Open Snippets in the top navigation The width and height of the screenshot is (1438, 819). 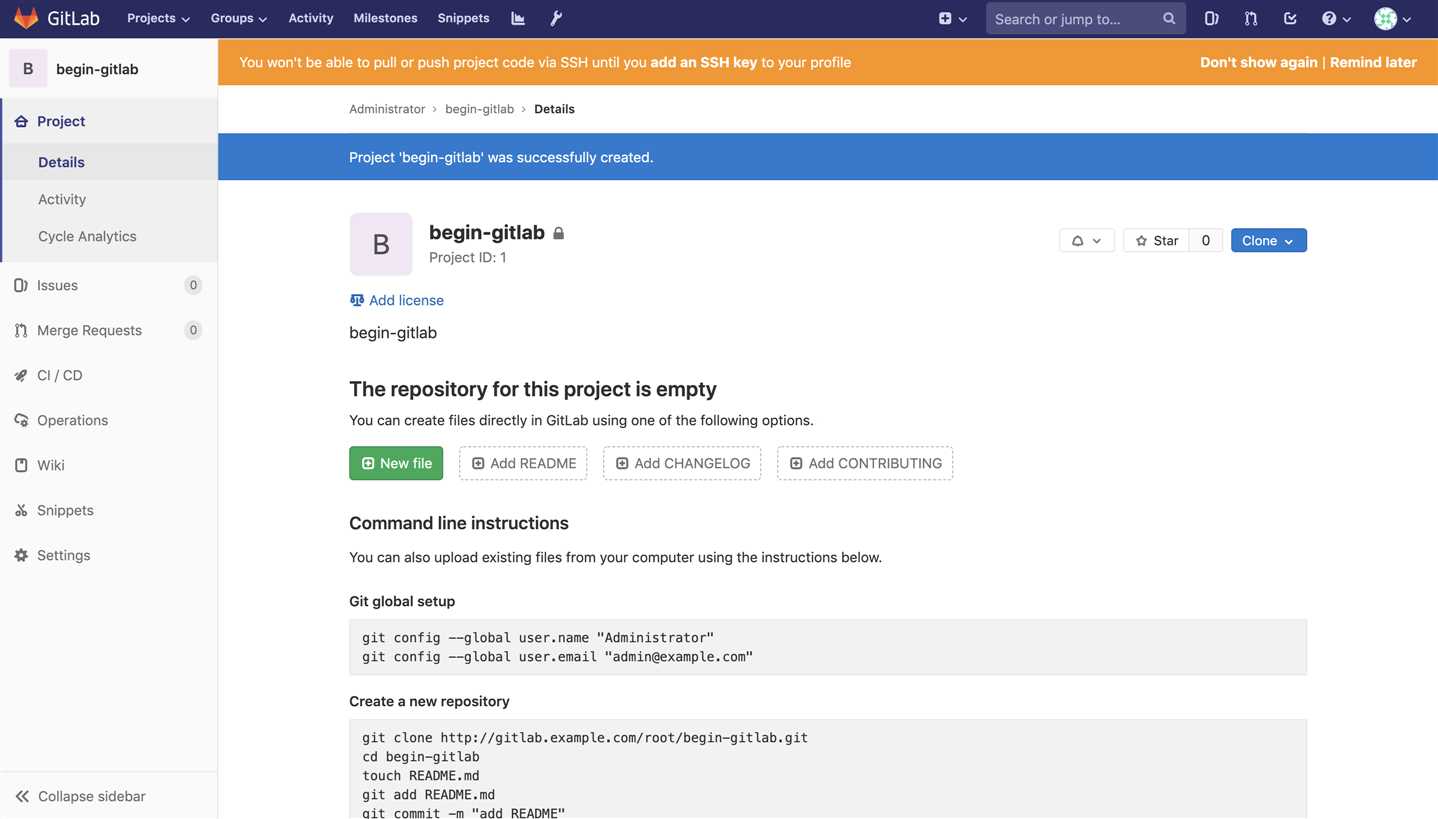(x=463, y=18)
